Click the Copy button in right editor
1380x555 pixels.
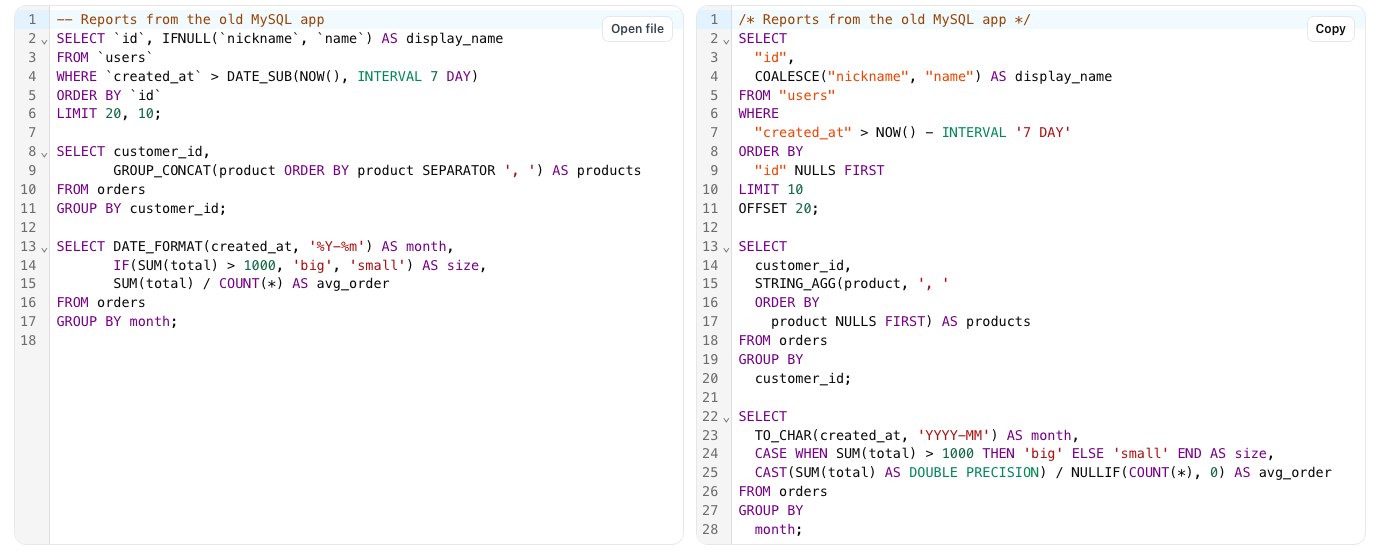pyautogui.click(x=1330, y=29)
